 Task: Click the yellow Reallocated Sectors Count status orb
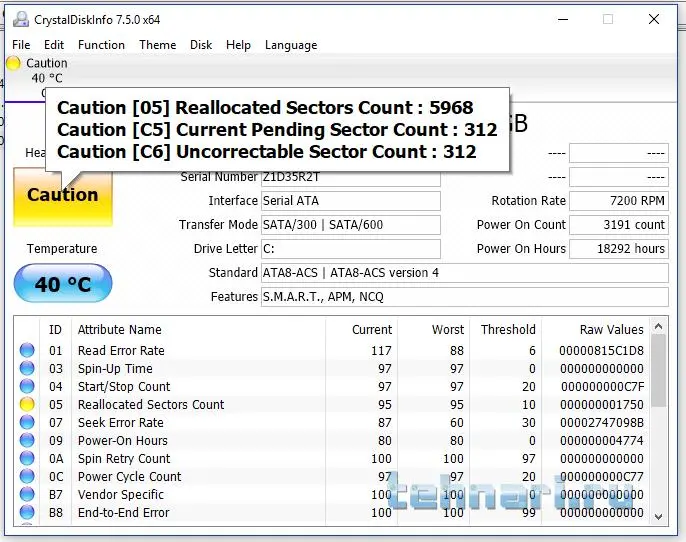pyautogui.click(x=27, y=405)
